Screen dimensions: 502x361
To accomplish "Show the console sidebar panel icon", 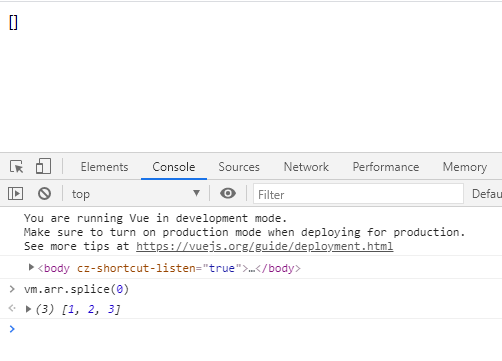I will tap(15, 194).
